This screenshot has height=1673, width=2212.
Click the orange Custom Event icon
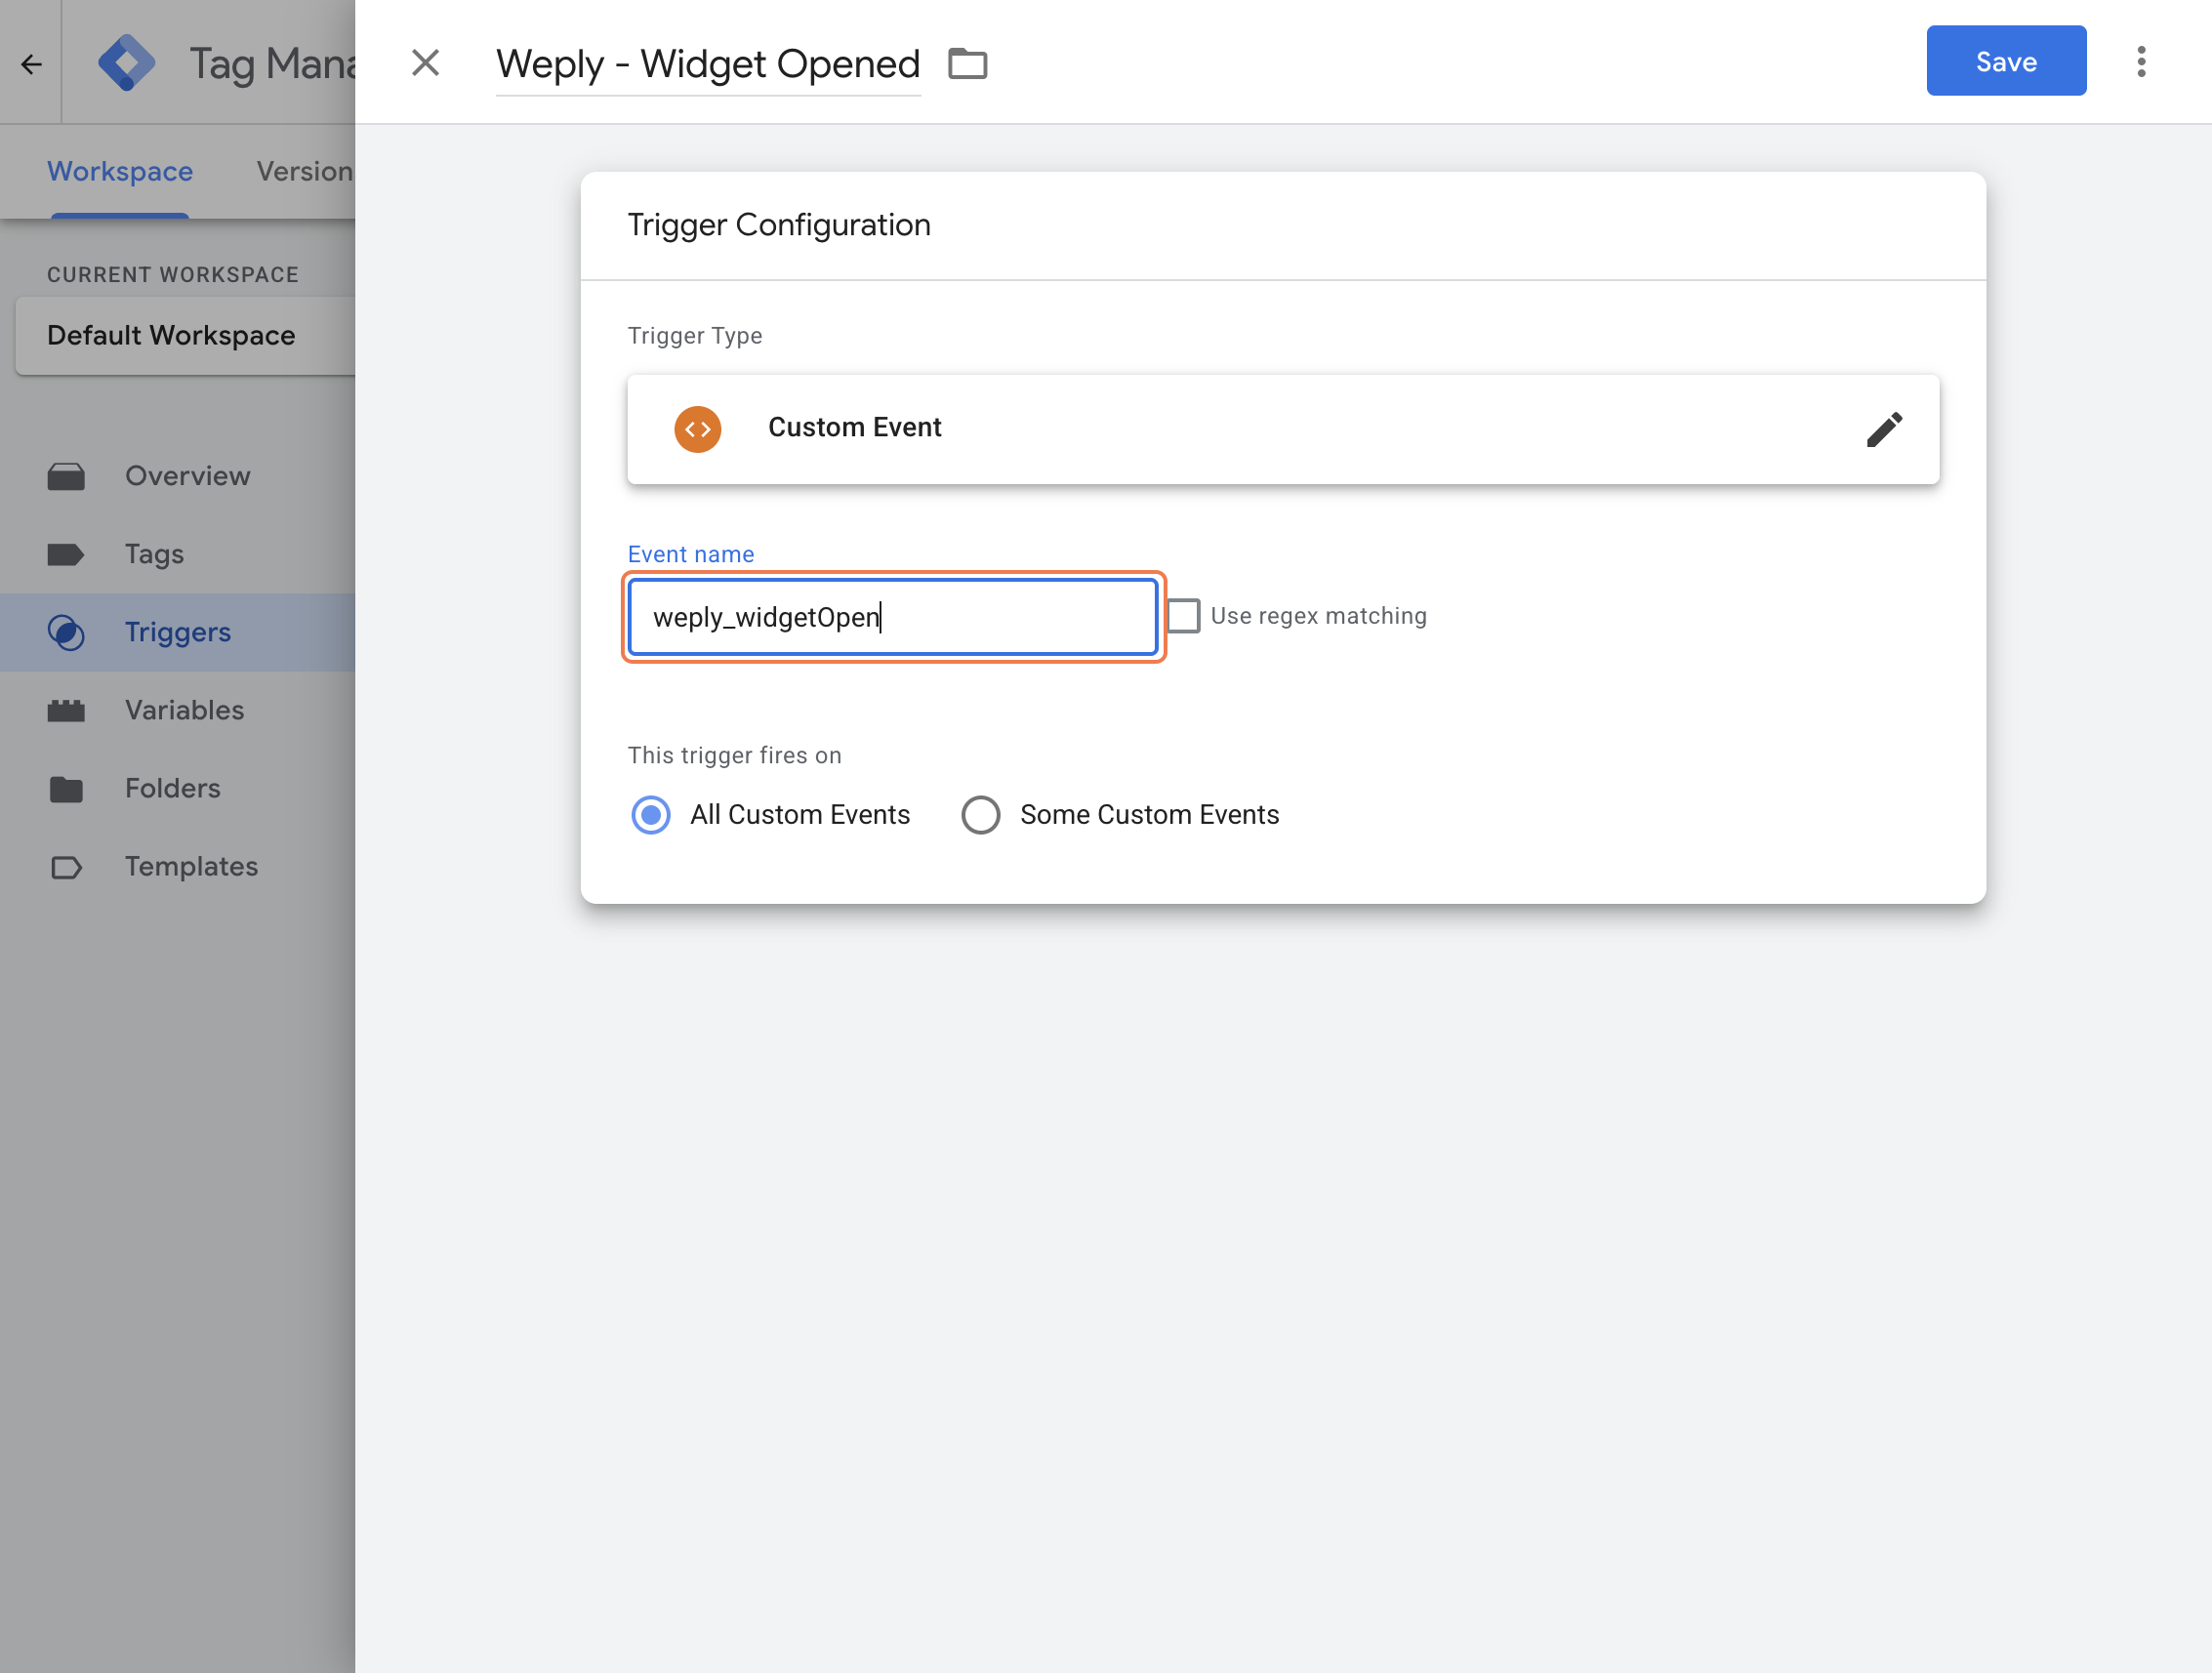[x=697, y=429]
